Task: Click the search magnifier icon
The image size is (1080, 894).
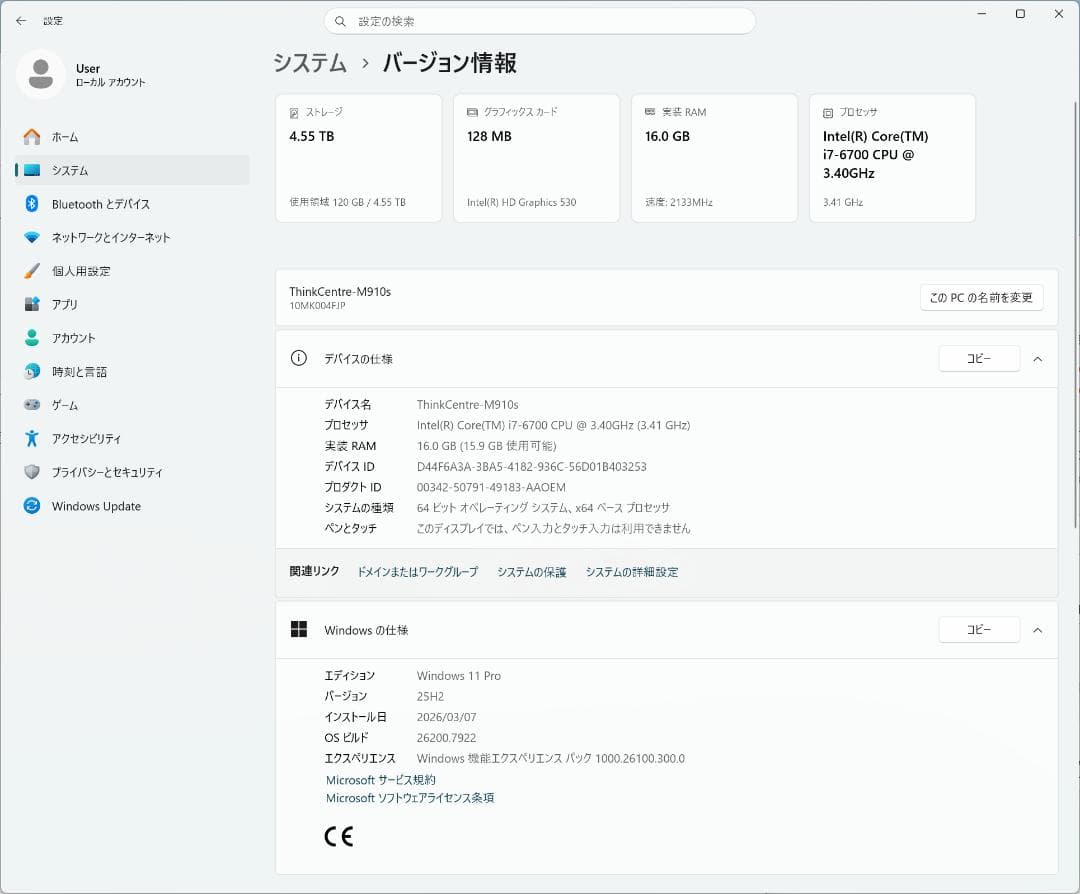Action: (340, 21)
